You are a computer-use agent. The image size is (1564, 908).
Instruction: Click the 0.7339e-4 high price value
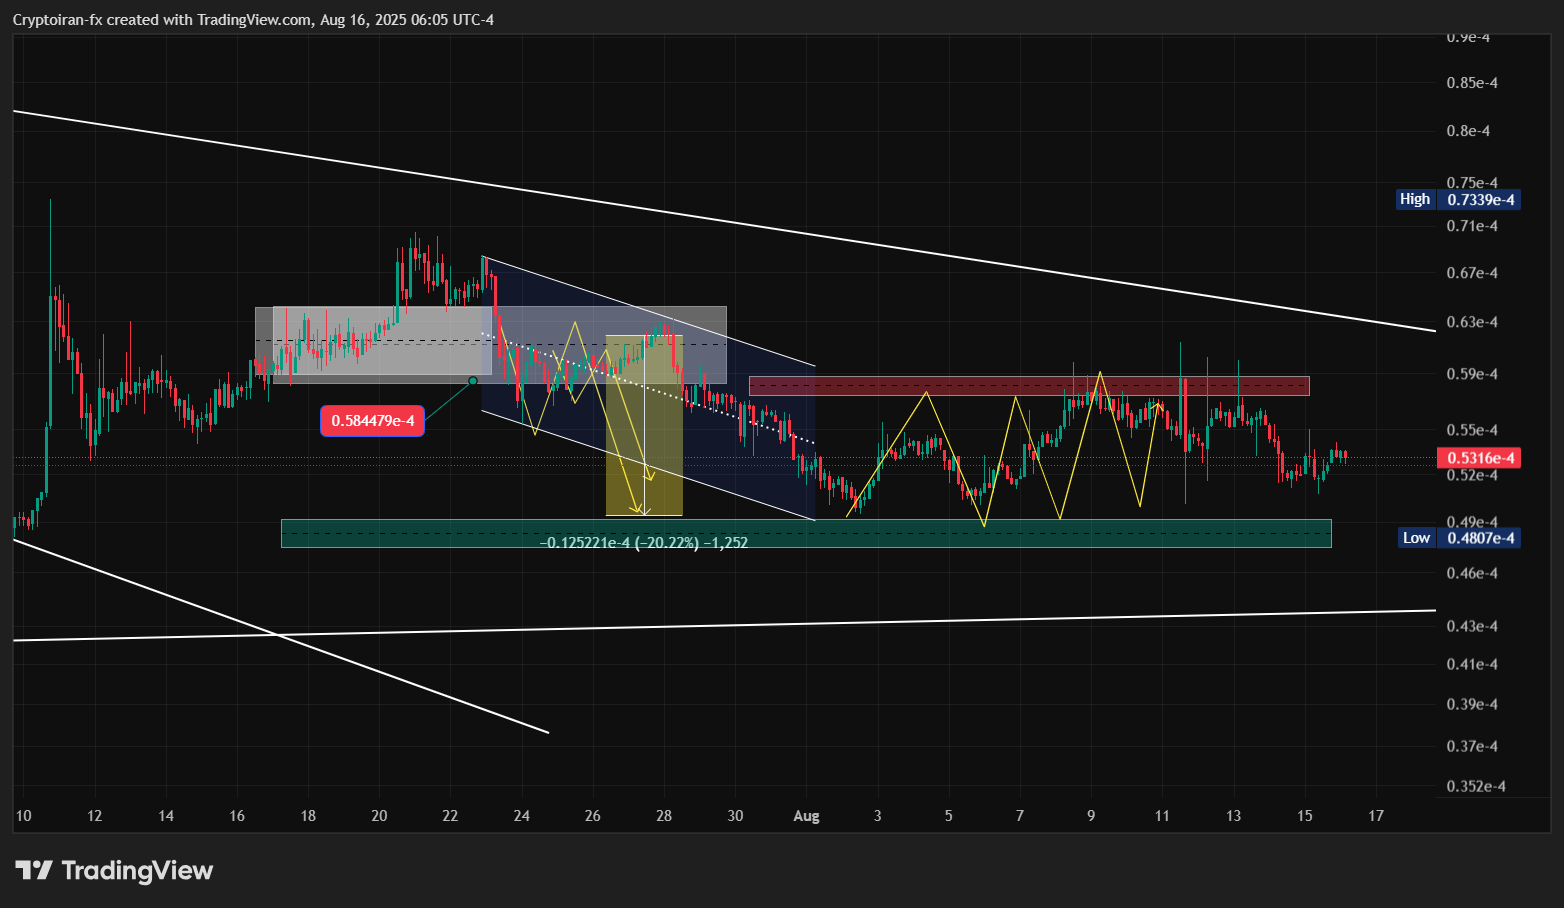pos(1480,199)
